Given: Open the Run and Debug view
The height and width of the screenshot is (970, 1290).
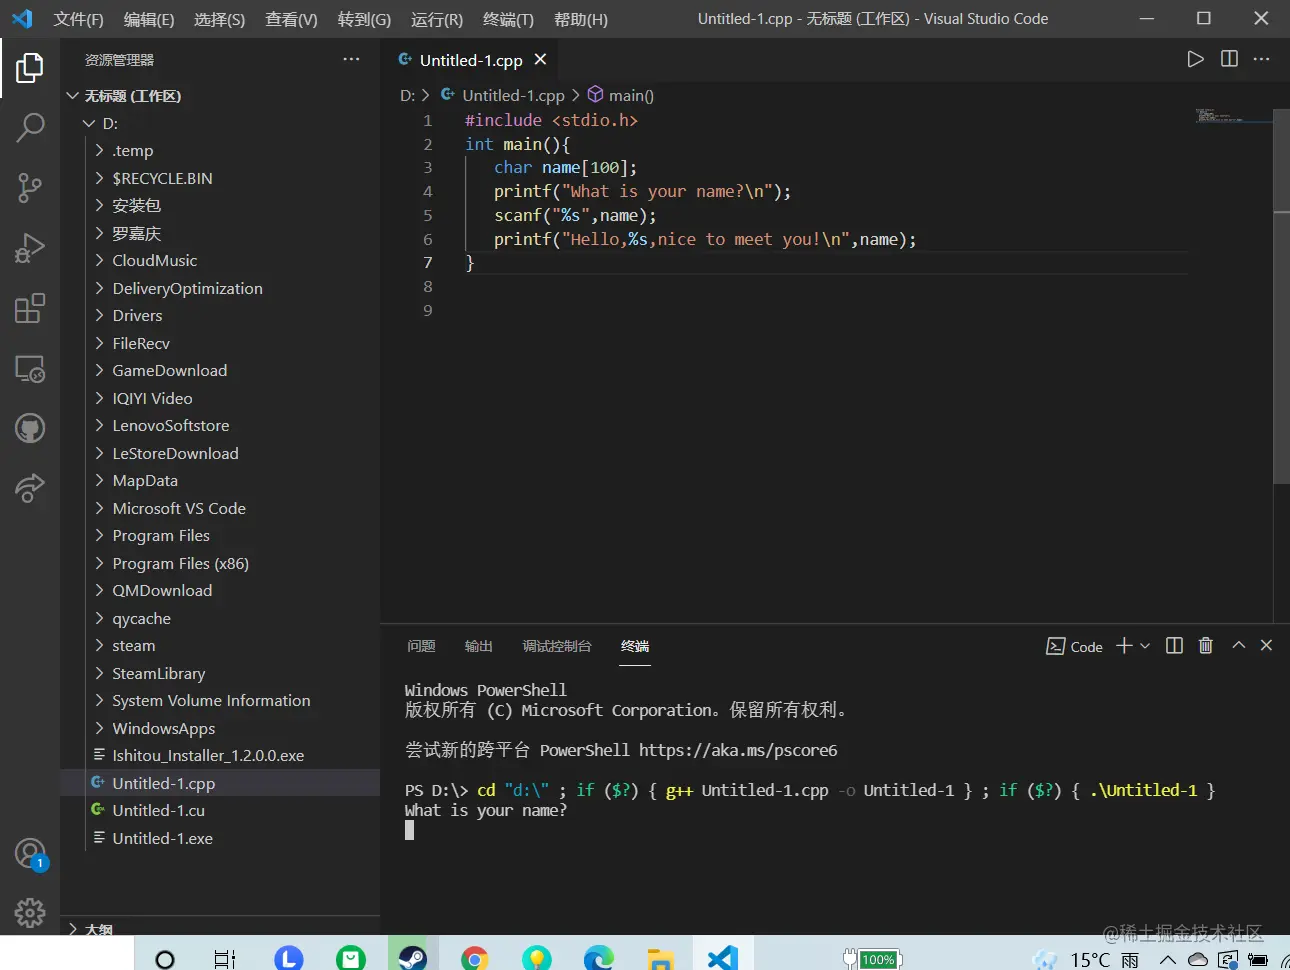Looking at the screenshot, I should click(30, 248).
